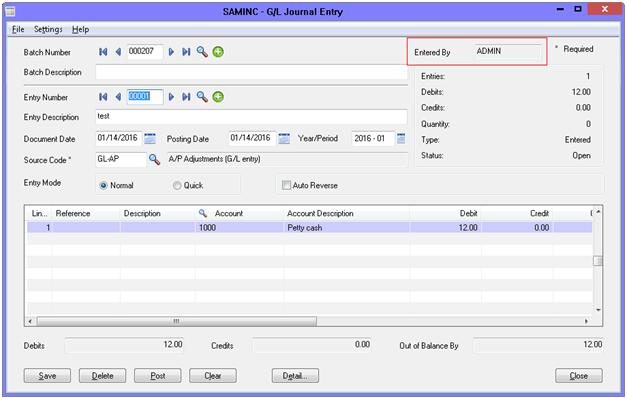Open the Detail... dialog button

pos(295,376)
